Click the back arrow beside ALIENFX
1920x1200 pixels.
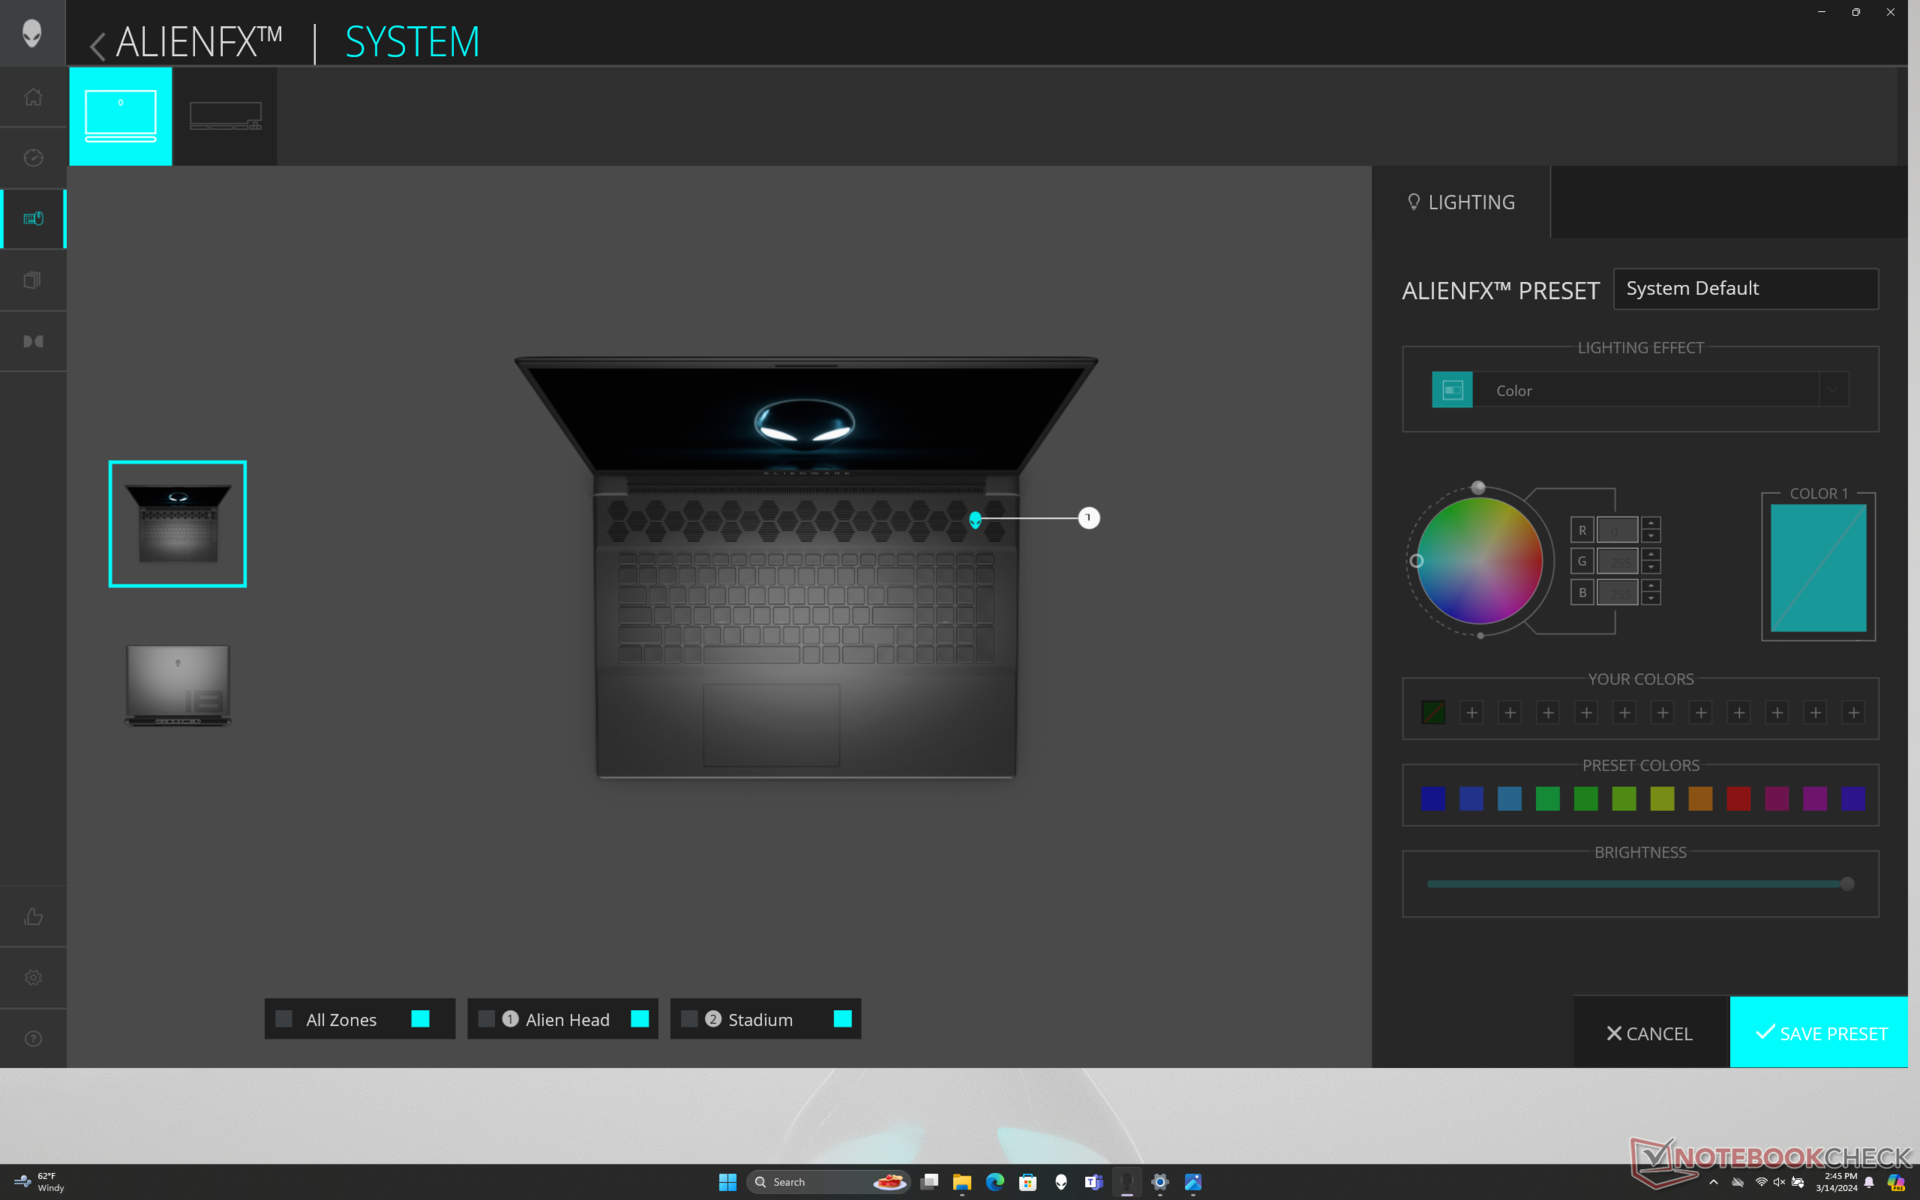point(97,45)
